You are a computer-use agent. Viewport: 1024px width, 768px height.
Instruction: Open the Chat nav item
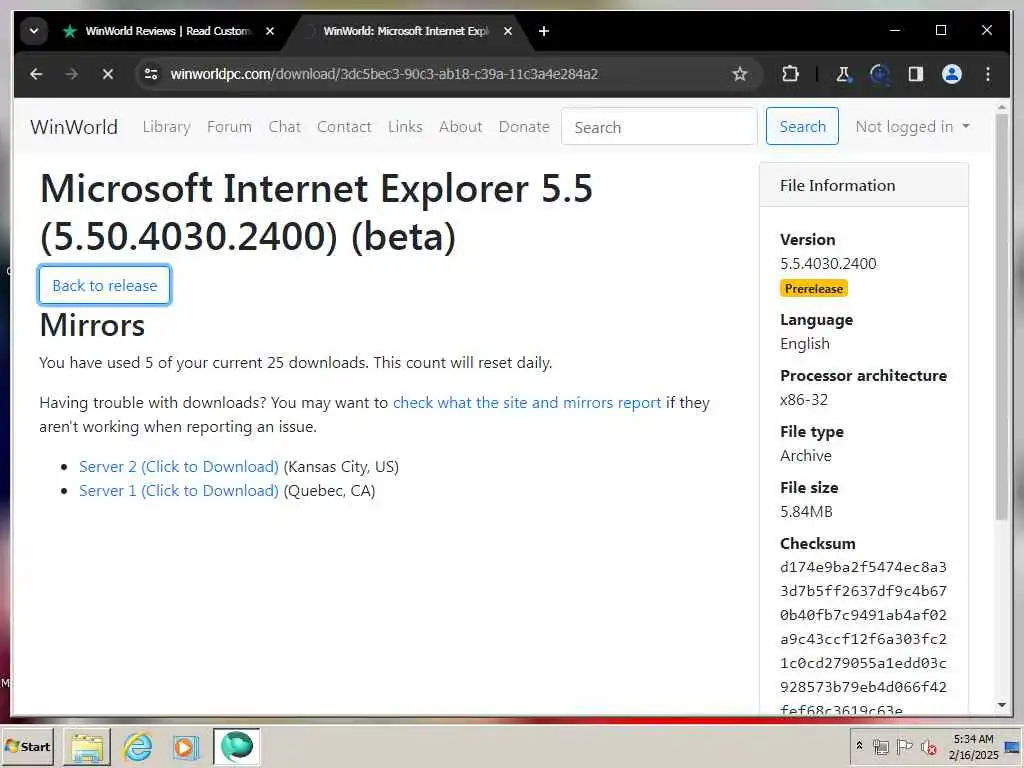[x=285, y=127]
